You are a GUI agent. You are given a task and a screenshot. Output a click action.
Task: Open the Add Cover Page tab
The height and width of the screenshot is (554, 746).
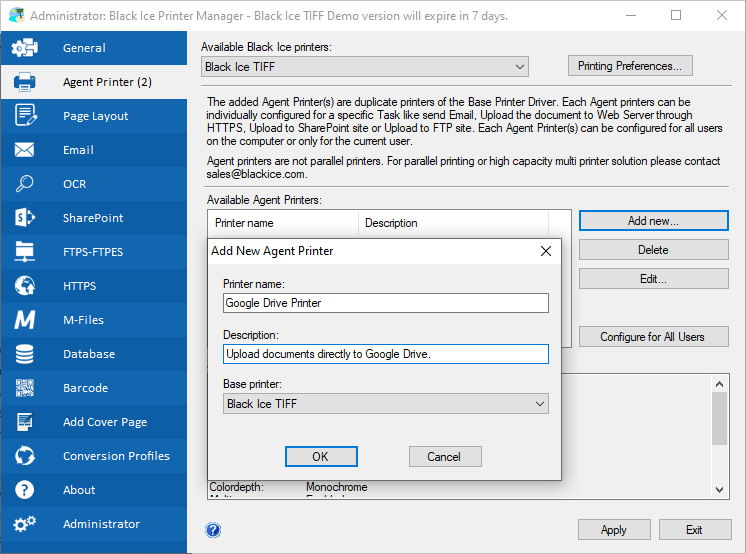104,422
